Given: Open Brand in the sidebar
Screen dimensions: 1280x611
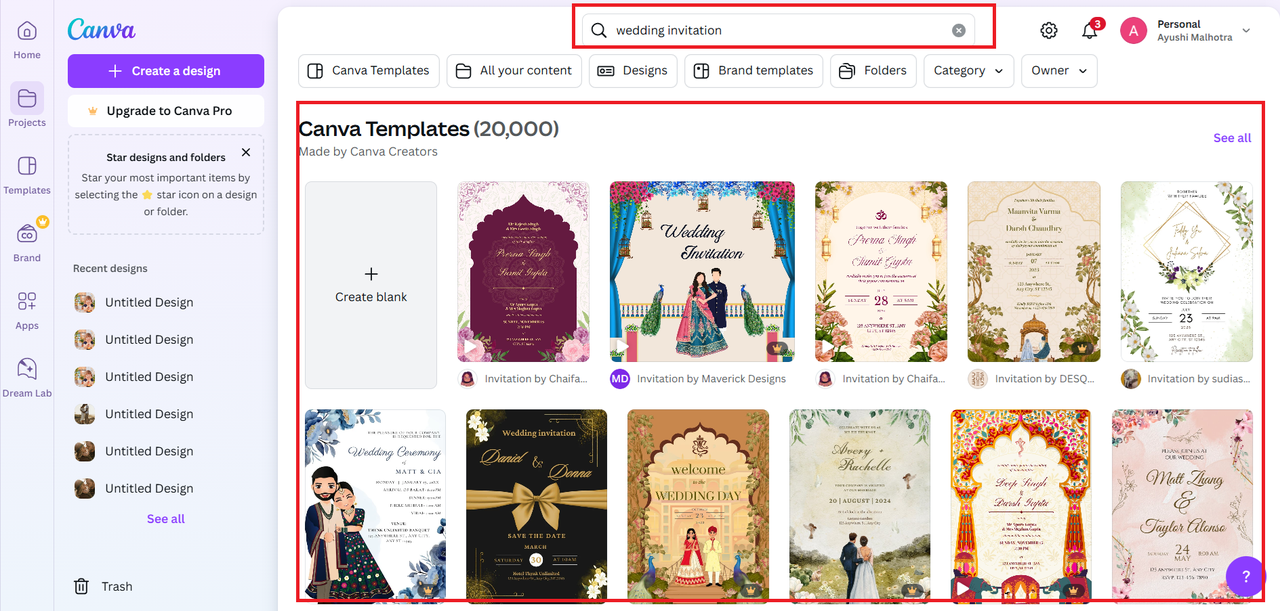Looking at the screenshot, I should tap(27, 241).
